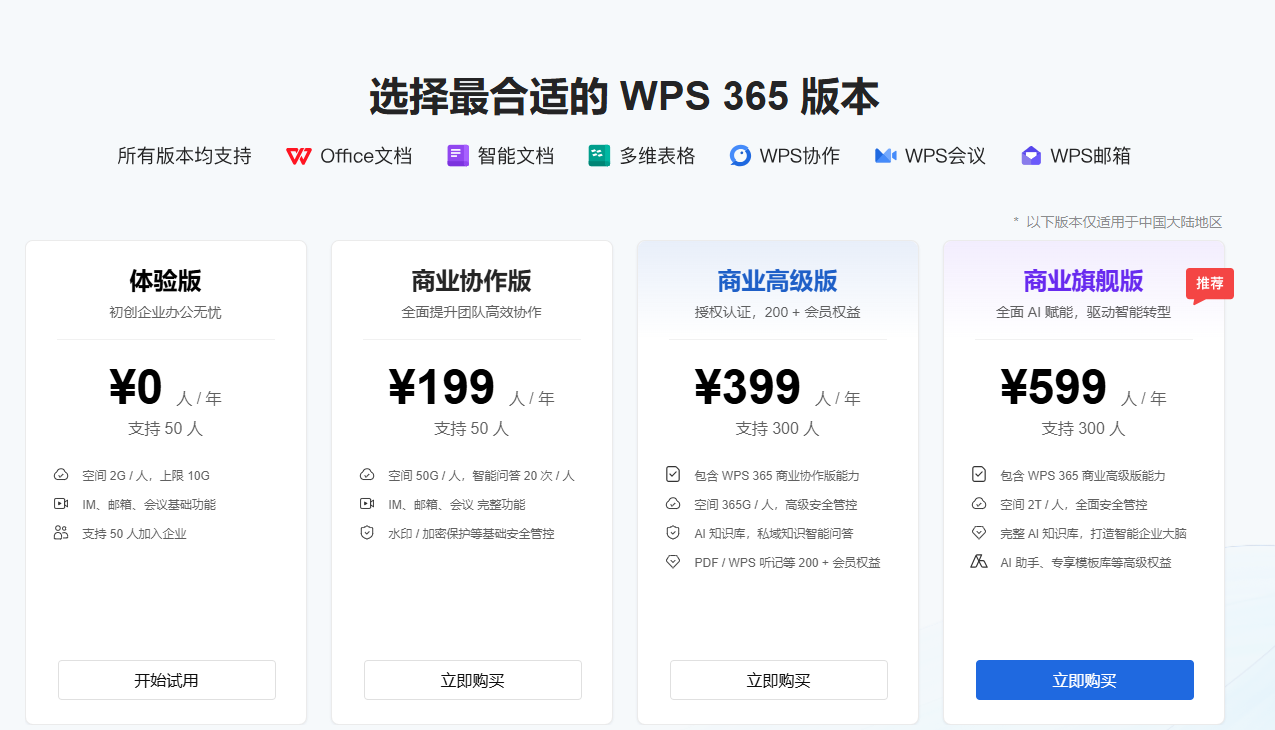
Task: Click the red 推荐 badge
Action: coord(1210,285)
